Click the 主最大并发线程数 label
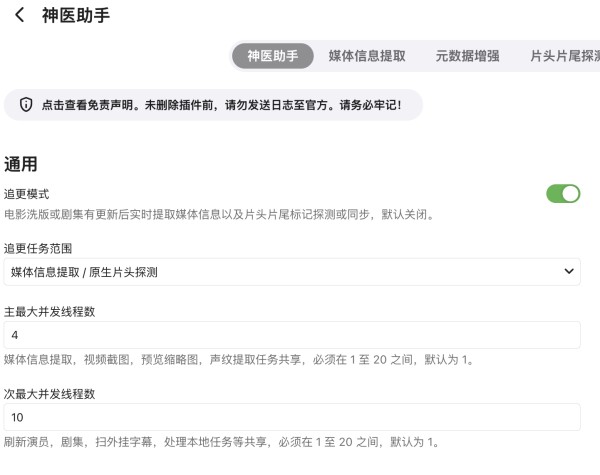The height and width of the screenshot is (475, 600). pyautogui.click(x=49, y=311)
